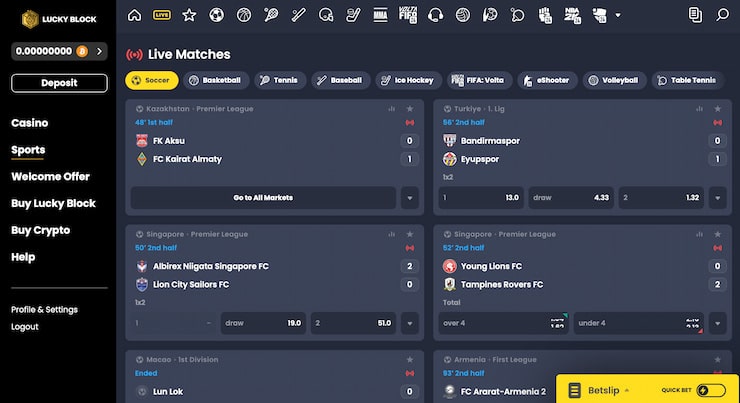Open live stream icon for Bandirmaspor match
The image size is (740, 403).
pyautogui.click(x=717, y=123)
